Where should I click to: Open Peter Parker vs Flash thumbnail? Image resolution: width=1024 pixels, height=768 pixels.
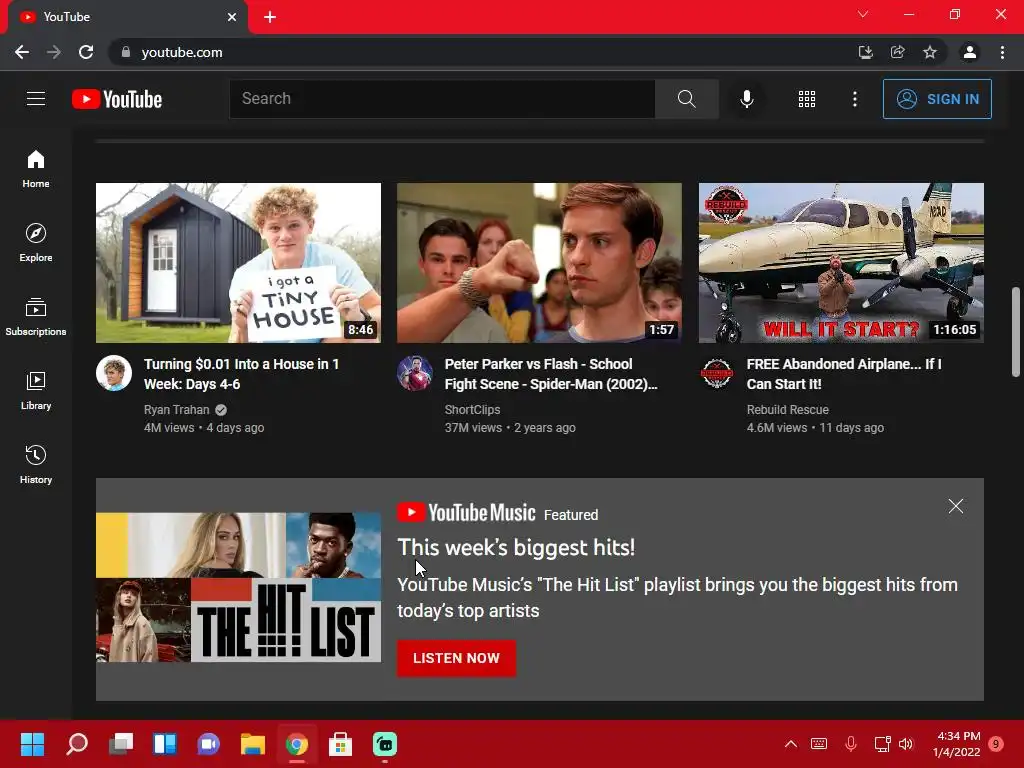[539, 263]
